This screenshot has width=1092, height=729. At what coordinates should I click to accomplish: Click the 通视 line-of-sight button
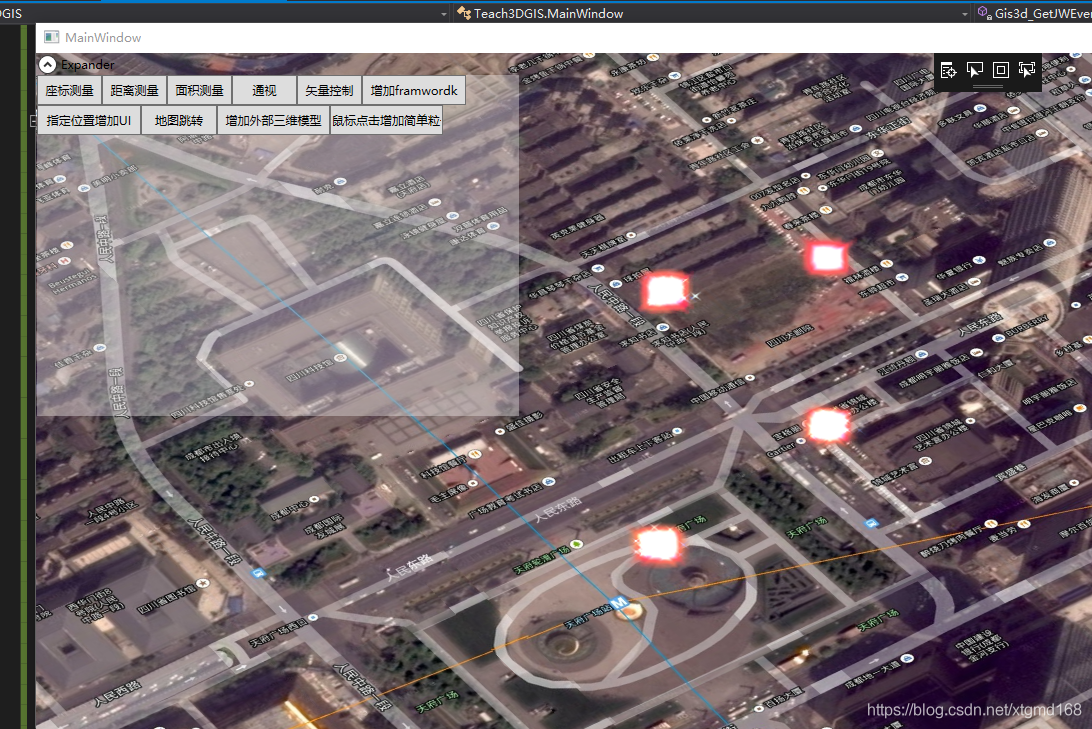pyautogui.click(x=264, y=91)
